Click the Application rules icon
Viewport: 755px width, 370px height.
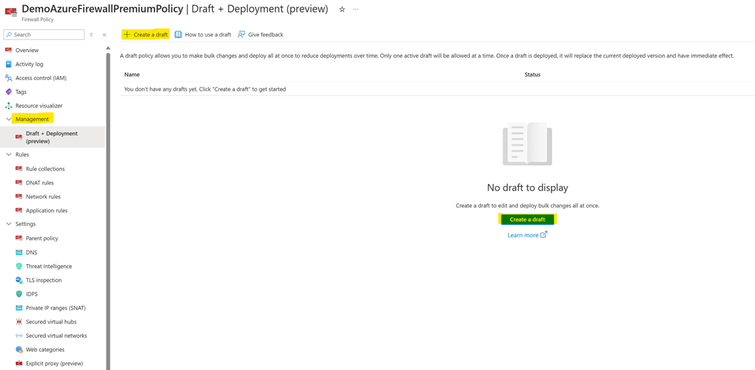pyautogui.click(x=19, y=211)
